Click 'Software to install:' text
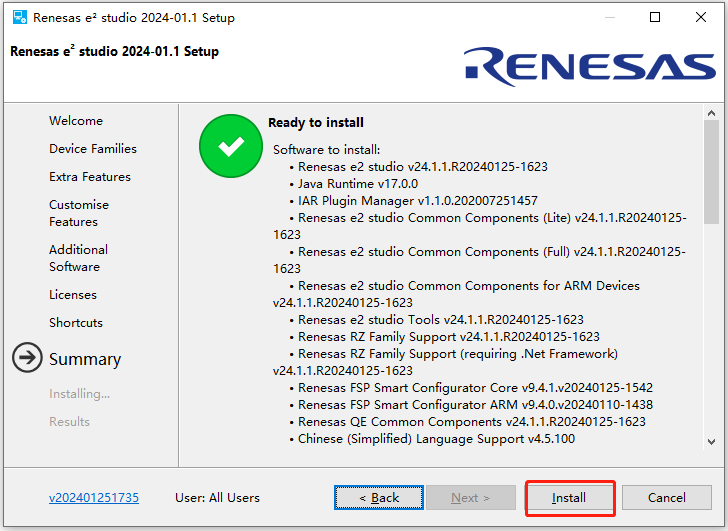The width and height of the screenshot is (728, 531). (x=326, y=150)
